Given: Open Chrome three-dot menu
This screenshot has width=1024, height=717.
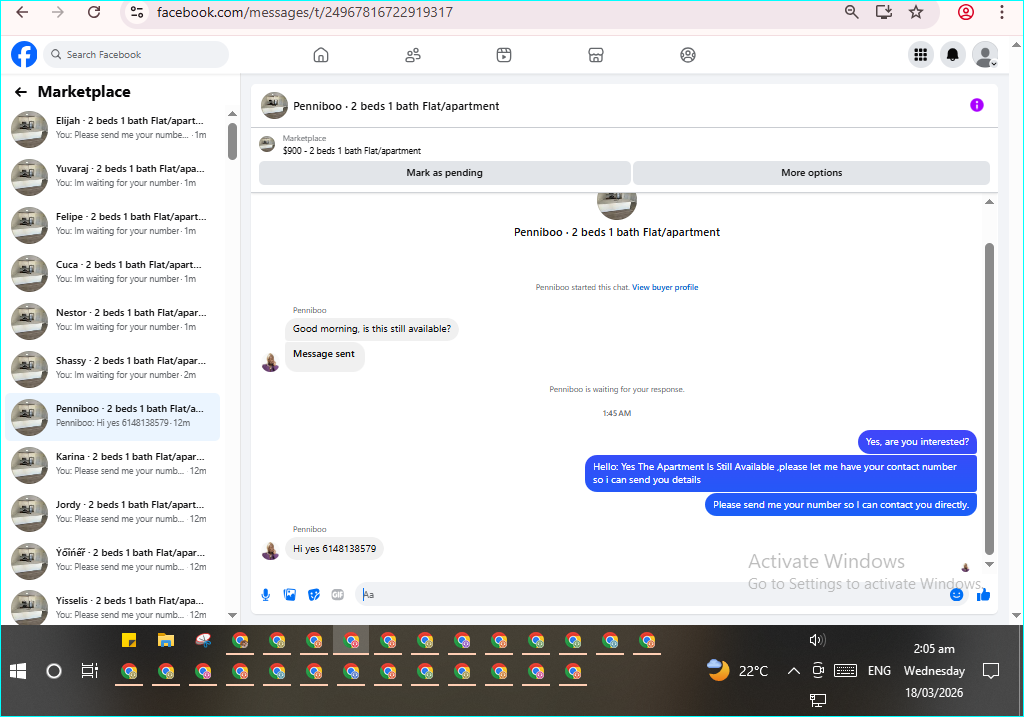Looking at the screenshot, I should pyautogui.click(x=1002, y=12).
